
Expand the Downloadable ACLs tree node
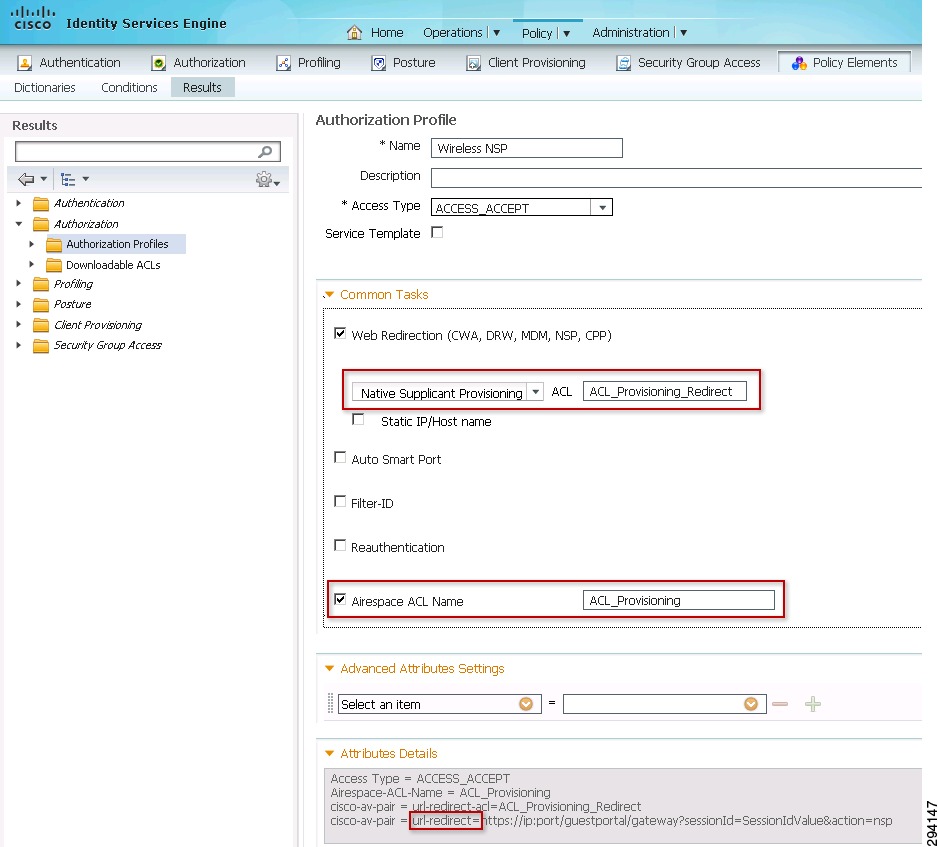click(x=32, y=264)
